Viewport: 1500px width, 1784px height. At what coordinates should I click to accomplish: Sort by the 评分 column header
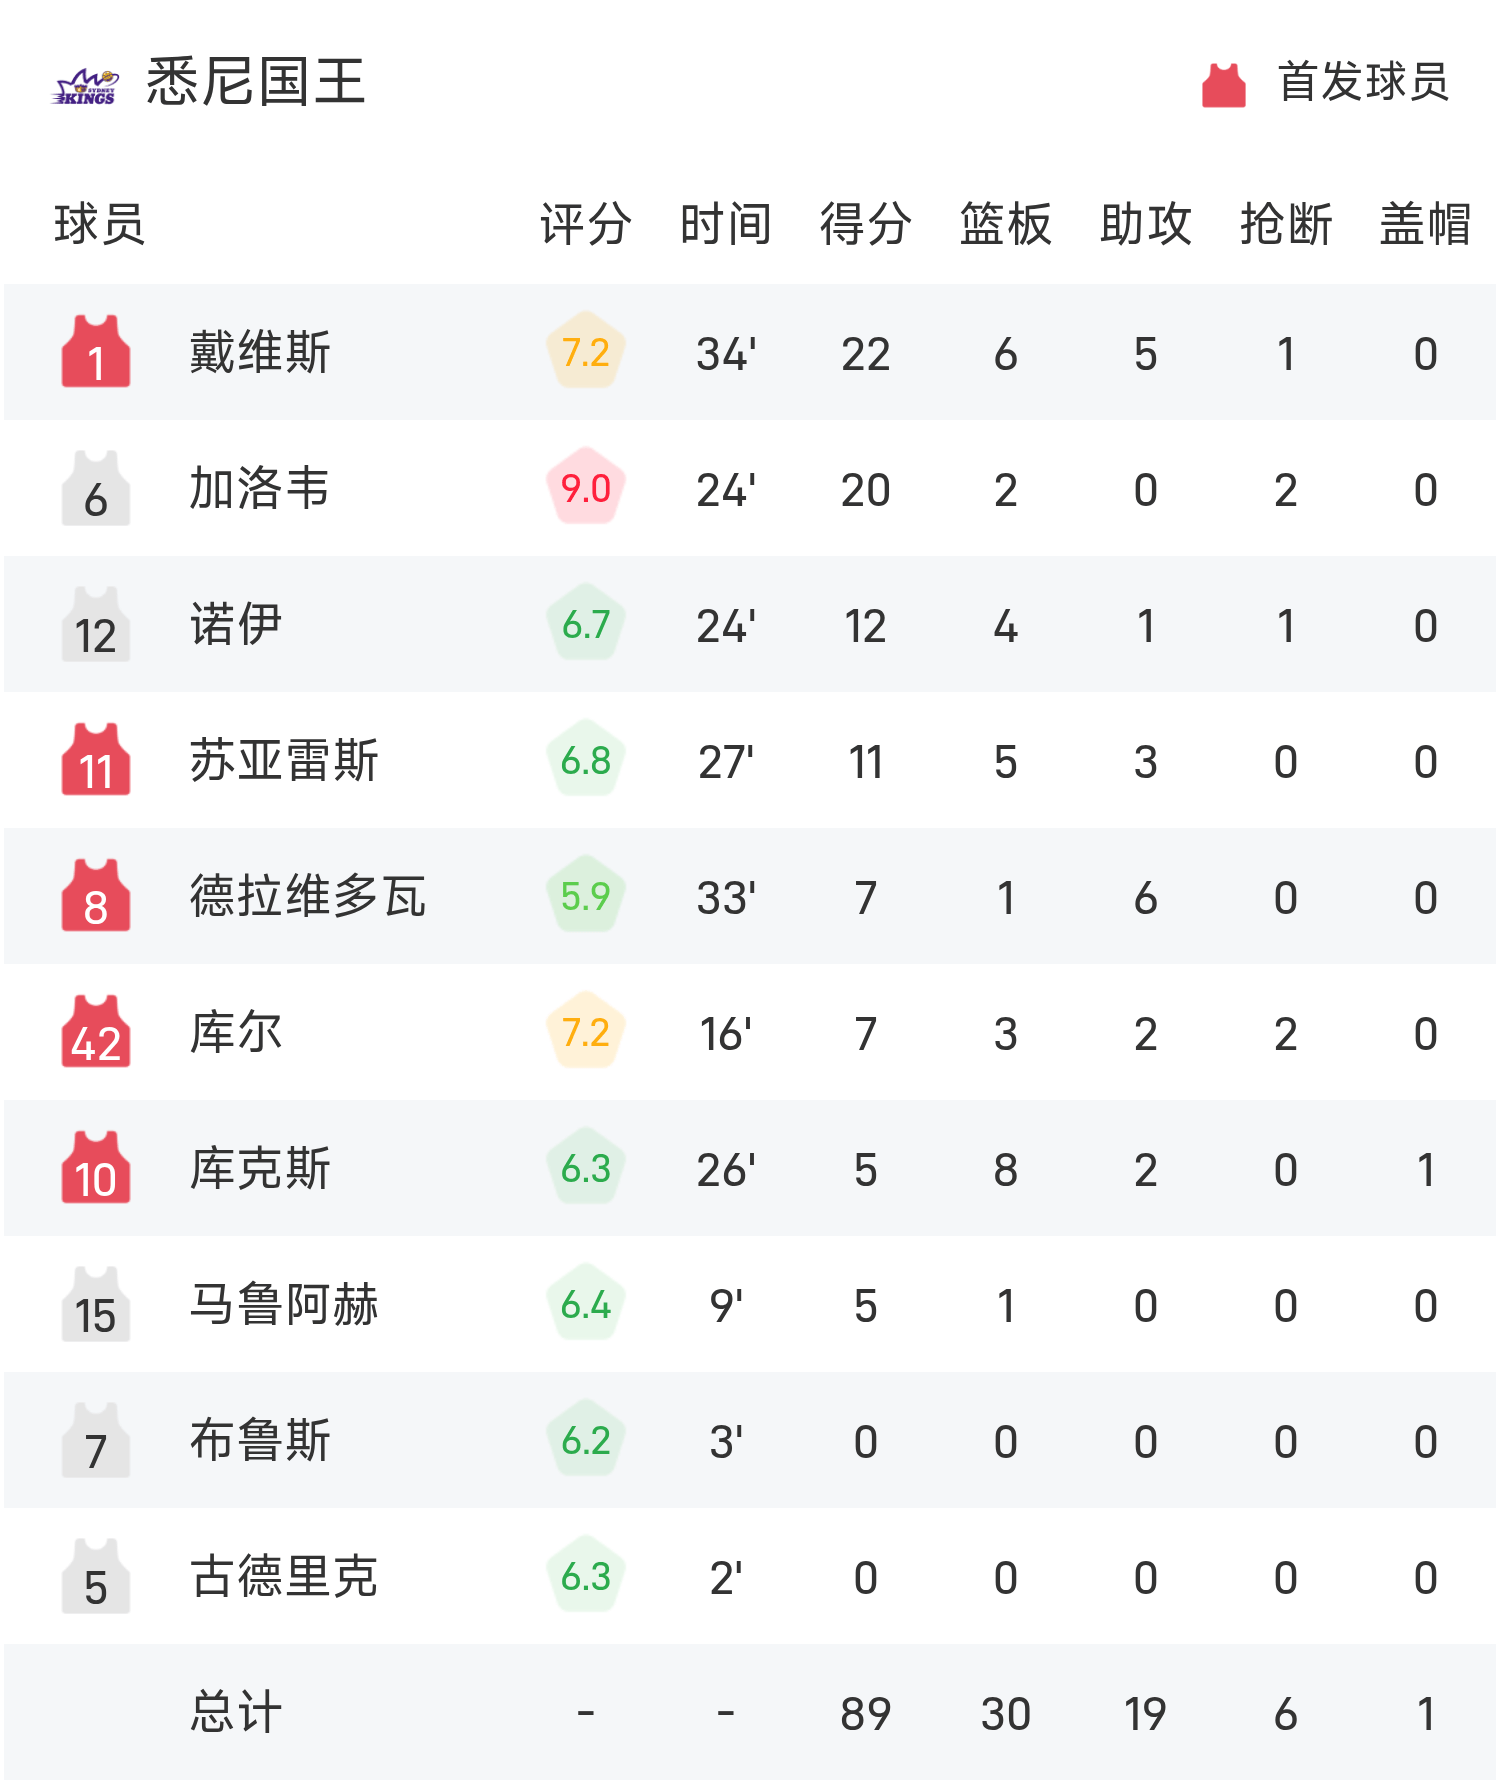pyautogui.click(x=586, y=224)
